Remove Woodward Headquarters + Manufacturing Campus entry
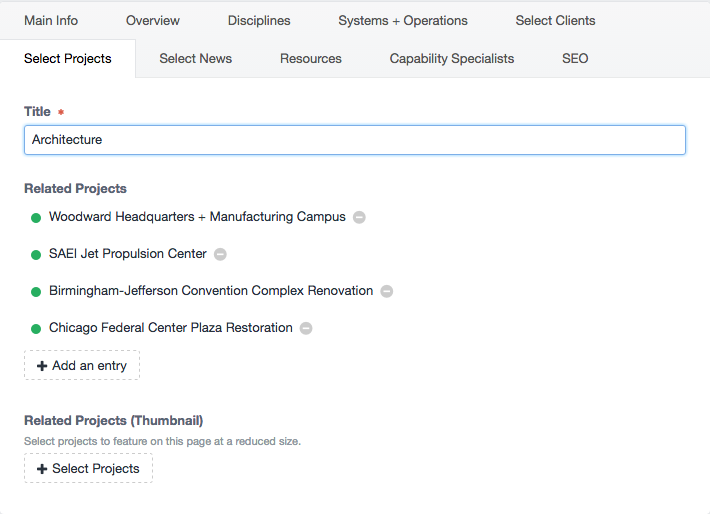 [359, 217]
